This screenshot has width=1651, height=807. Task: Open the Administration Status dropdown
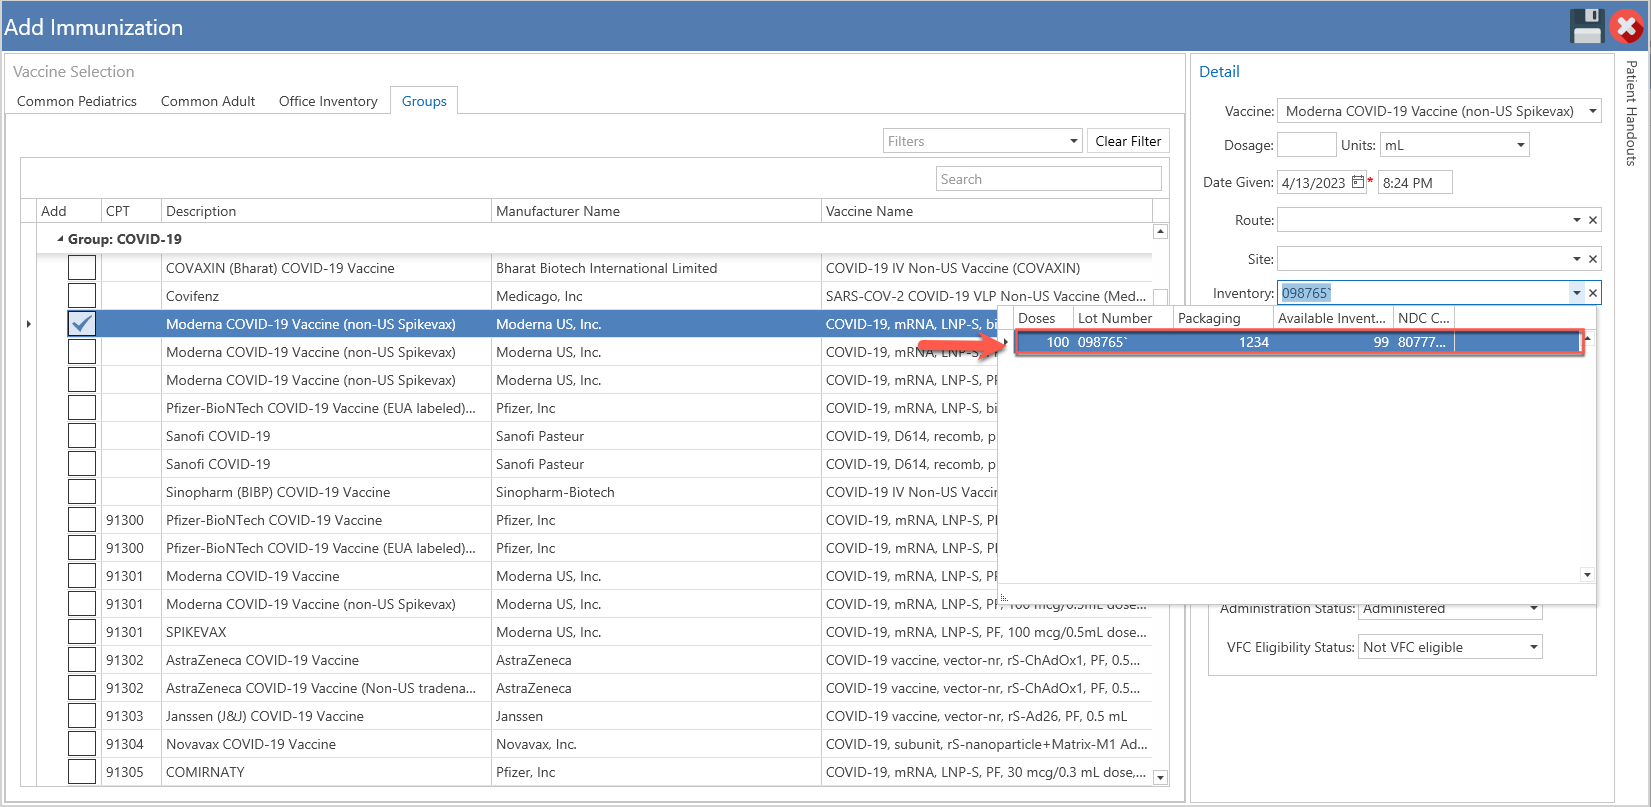(x=1534, y=608)
